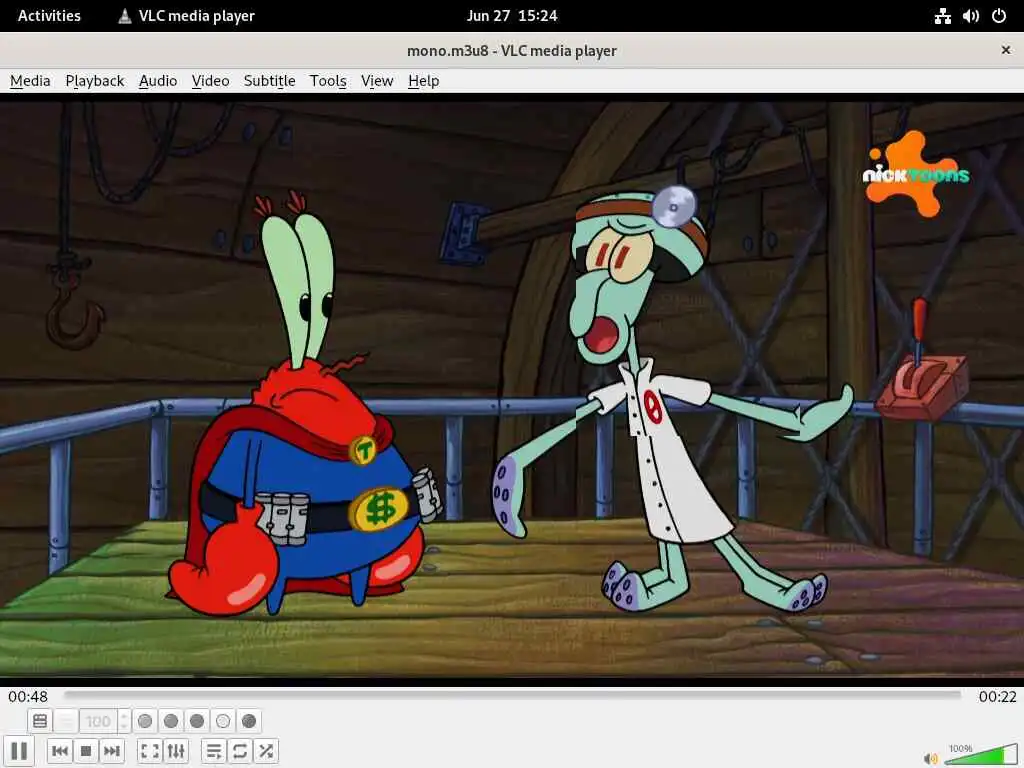
Task: Click elapsed time label 00:48
Action: point(28,697)
